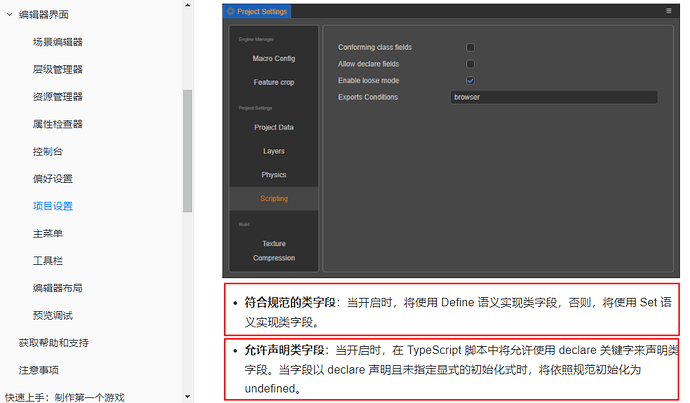Image resolution: width=690 pixels, height=403 pixels.
Task: Select the Scripting settings item
Action: tap(274, 198)
